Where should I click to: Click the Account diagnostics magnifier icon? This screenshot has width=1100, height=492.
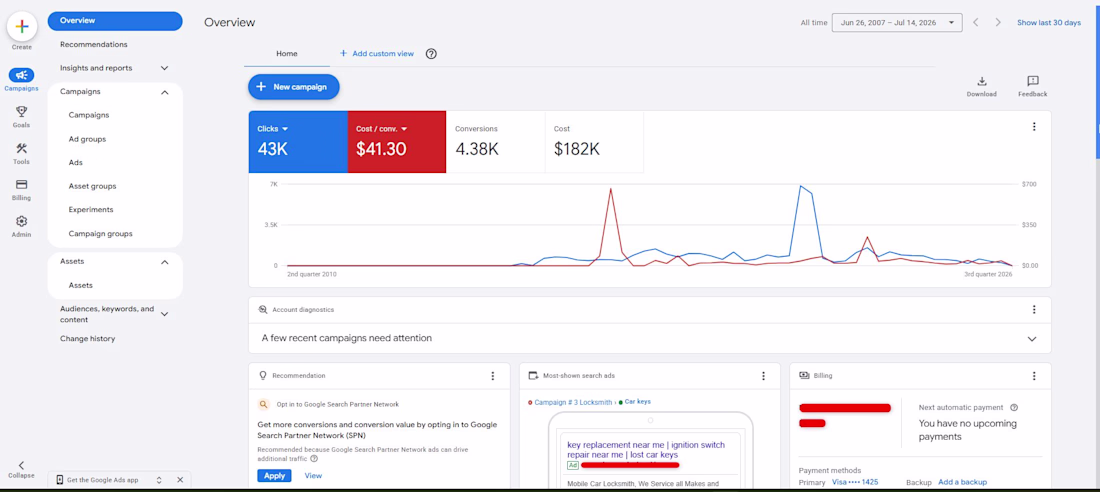(x=263, y=310)
